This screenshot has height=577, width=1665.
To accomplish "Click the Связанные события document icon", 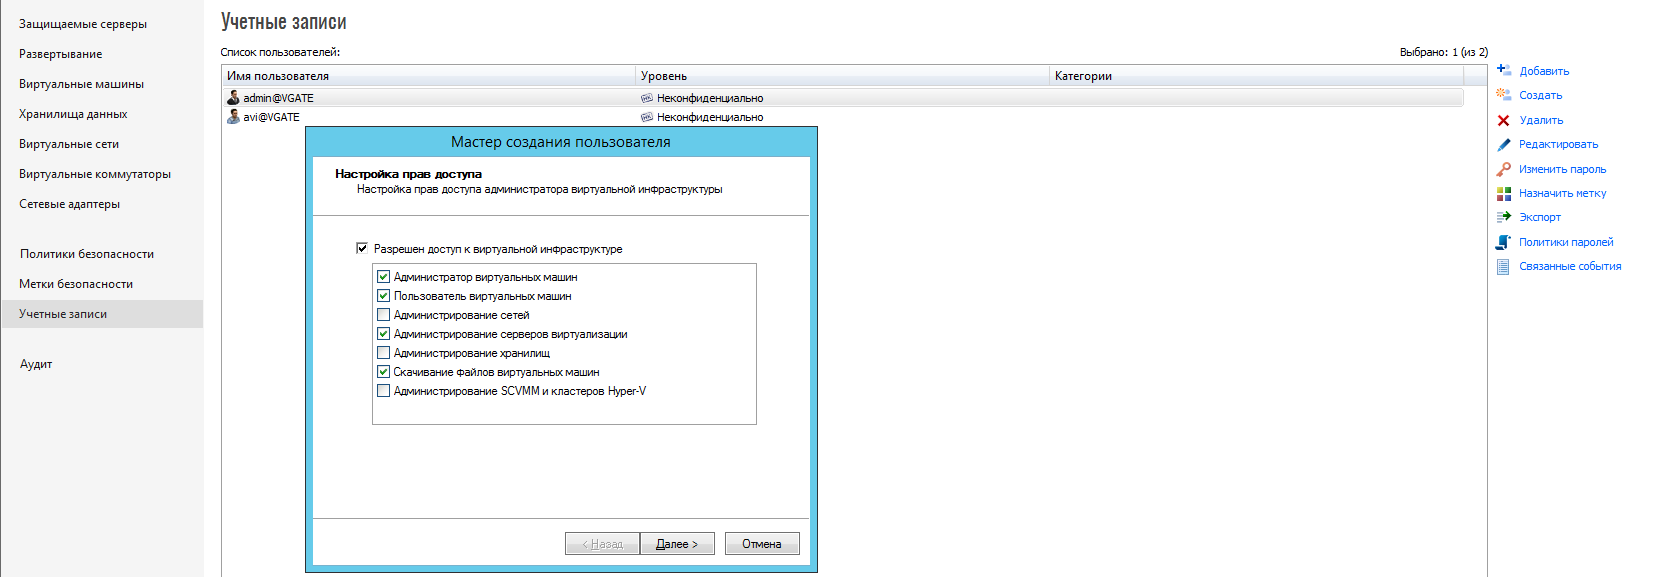I will 1503,266.
